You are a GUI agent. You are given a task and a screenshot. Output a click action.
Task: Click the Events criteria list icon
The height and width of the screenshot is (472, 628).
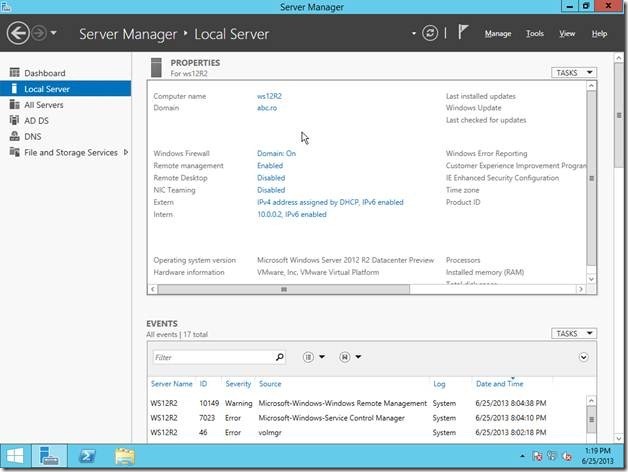click(308, 357)
